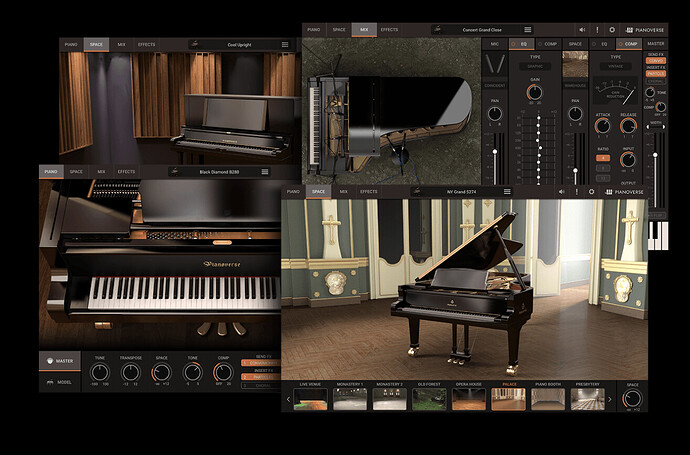Click exclamation alert icon in Concert Grand Close window
690x455 pixels.
tap(597, 30)
